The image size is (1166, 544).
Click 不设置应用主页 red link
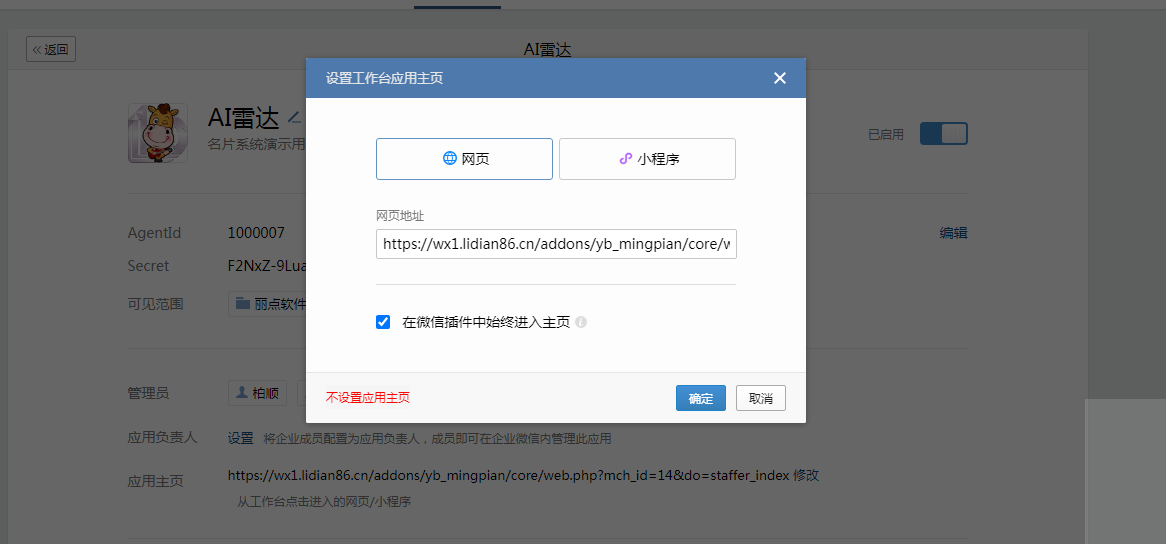tap(367, 398)
